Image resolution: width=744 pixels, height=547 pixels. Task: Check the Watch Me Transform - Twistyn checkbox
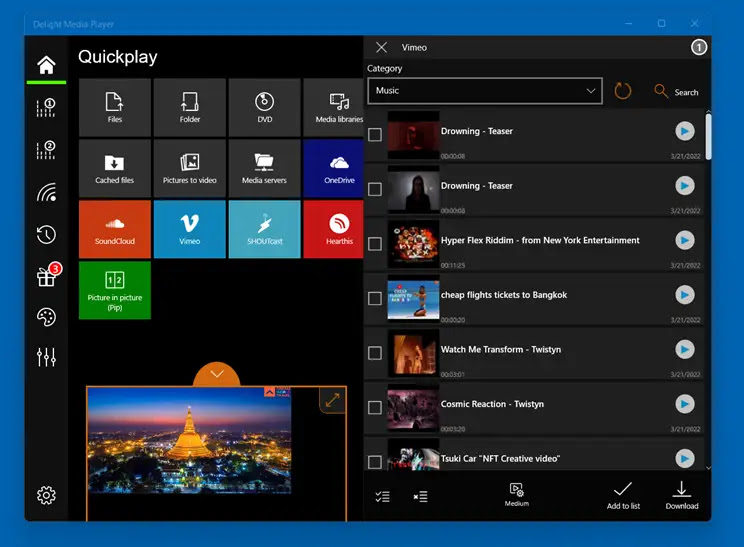(375, 353)
